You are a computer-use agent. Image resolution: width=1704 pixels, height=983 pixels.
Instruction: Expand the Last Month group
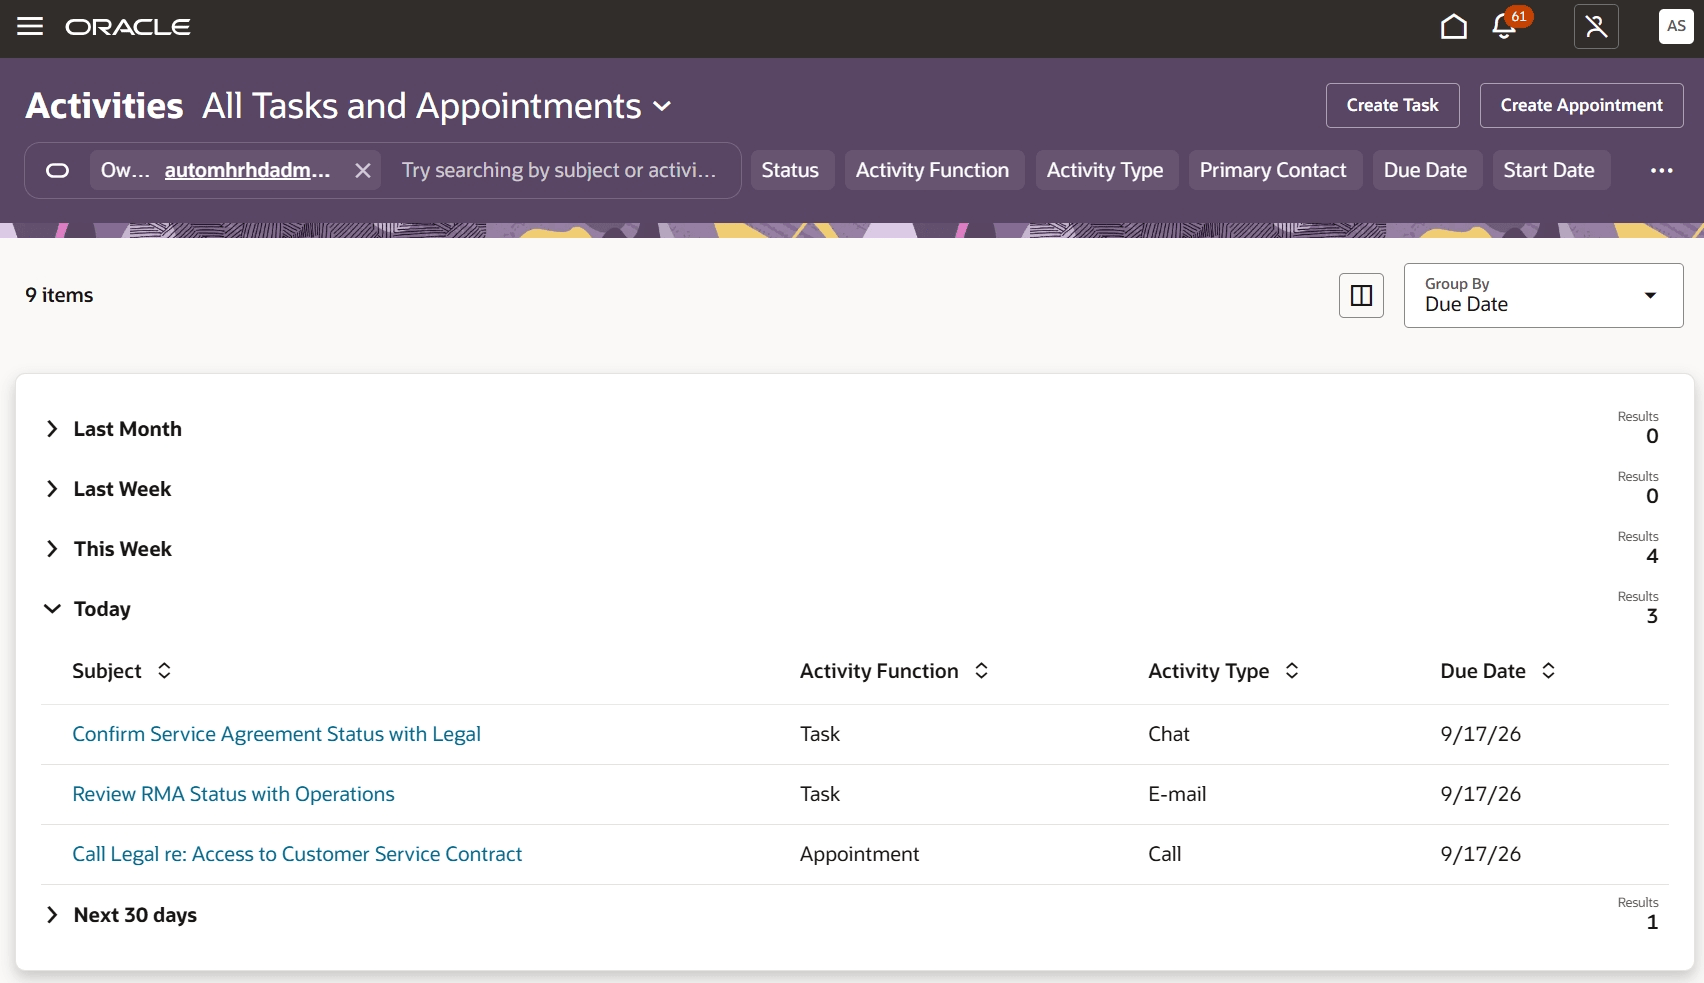click(x=52, y=429)
